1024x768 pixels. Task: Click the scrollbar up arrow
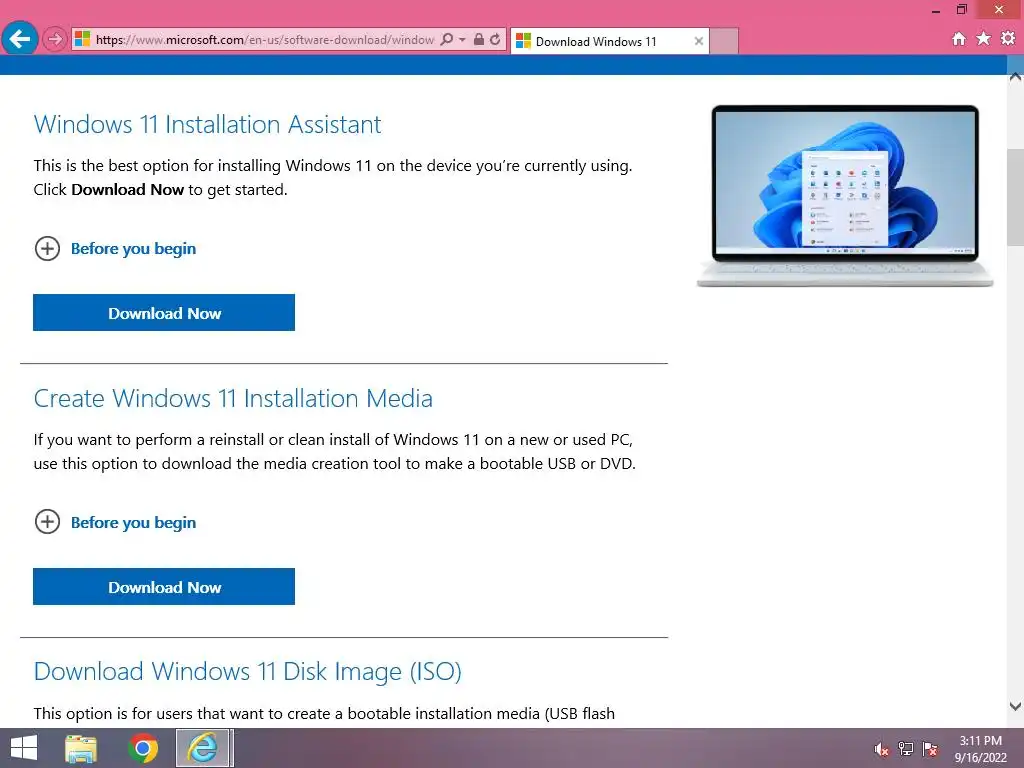1016,77
